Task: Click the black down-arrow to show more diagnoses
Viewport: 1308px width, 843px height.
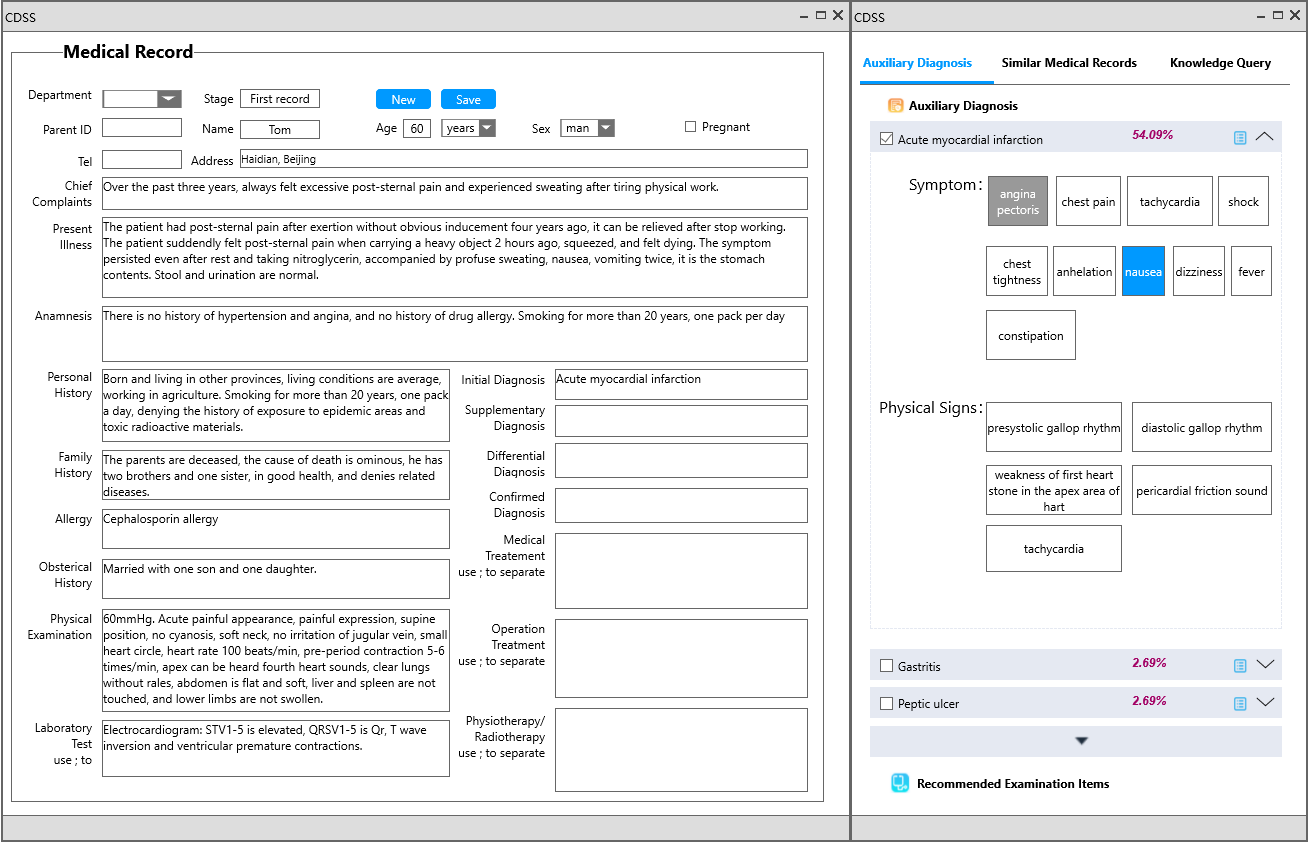Action: pyautogui.click(x=1081, y=741)
